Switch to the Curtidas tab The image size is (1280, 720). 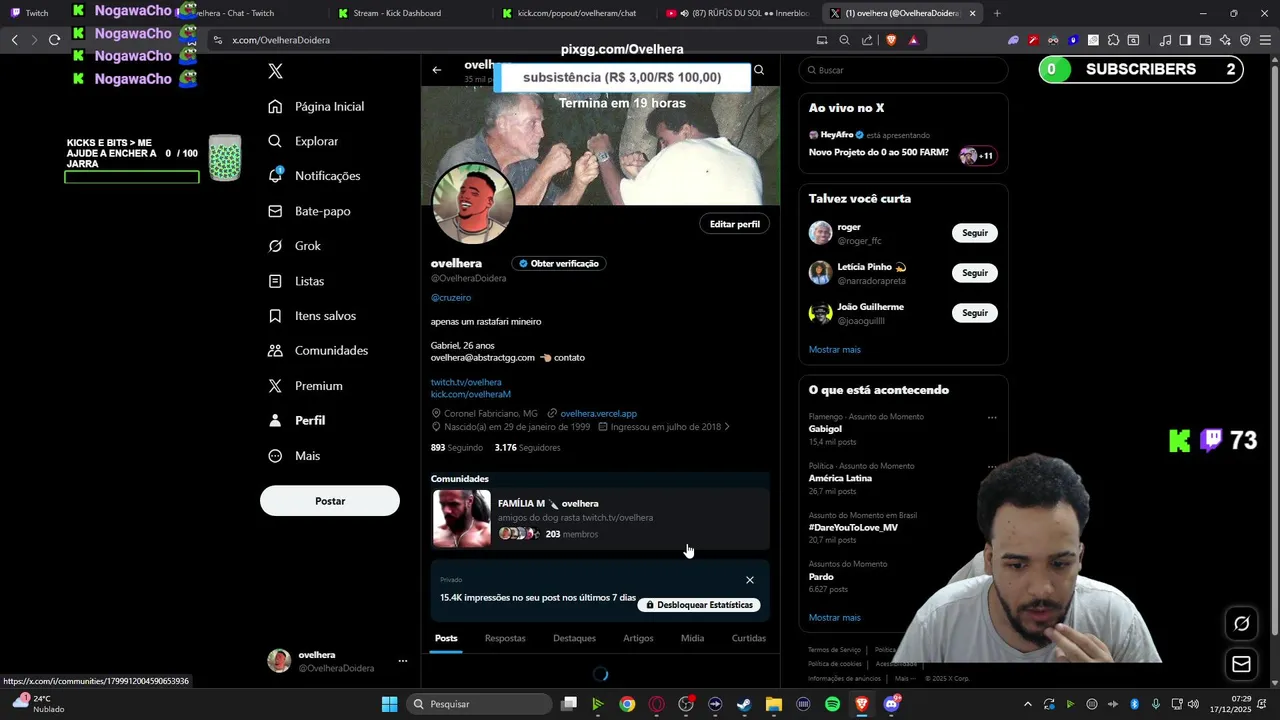pyautogui.click(x=749, y=638)
